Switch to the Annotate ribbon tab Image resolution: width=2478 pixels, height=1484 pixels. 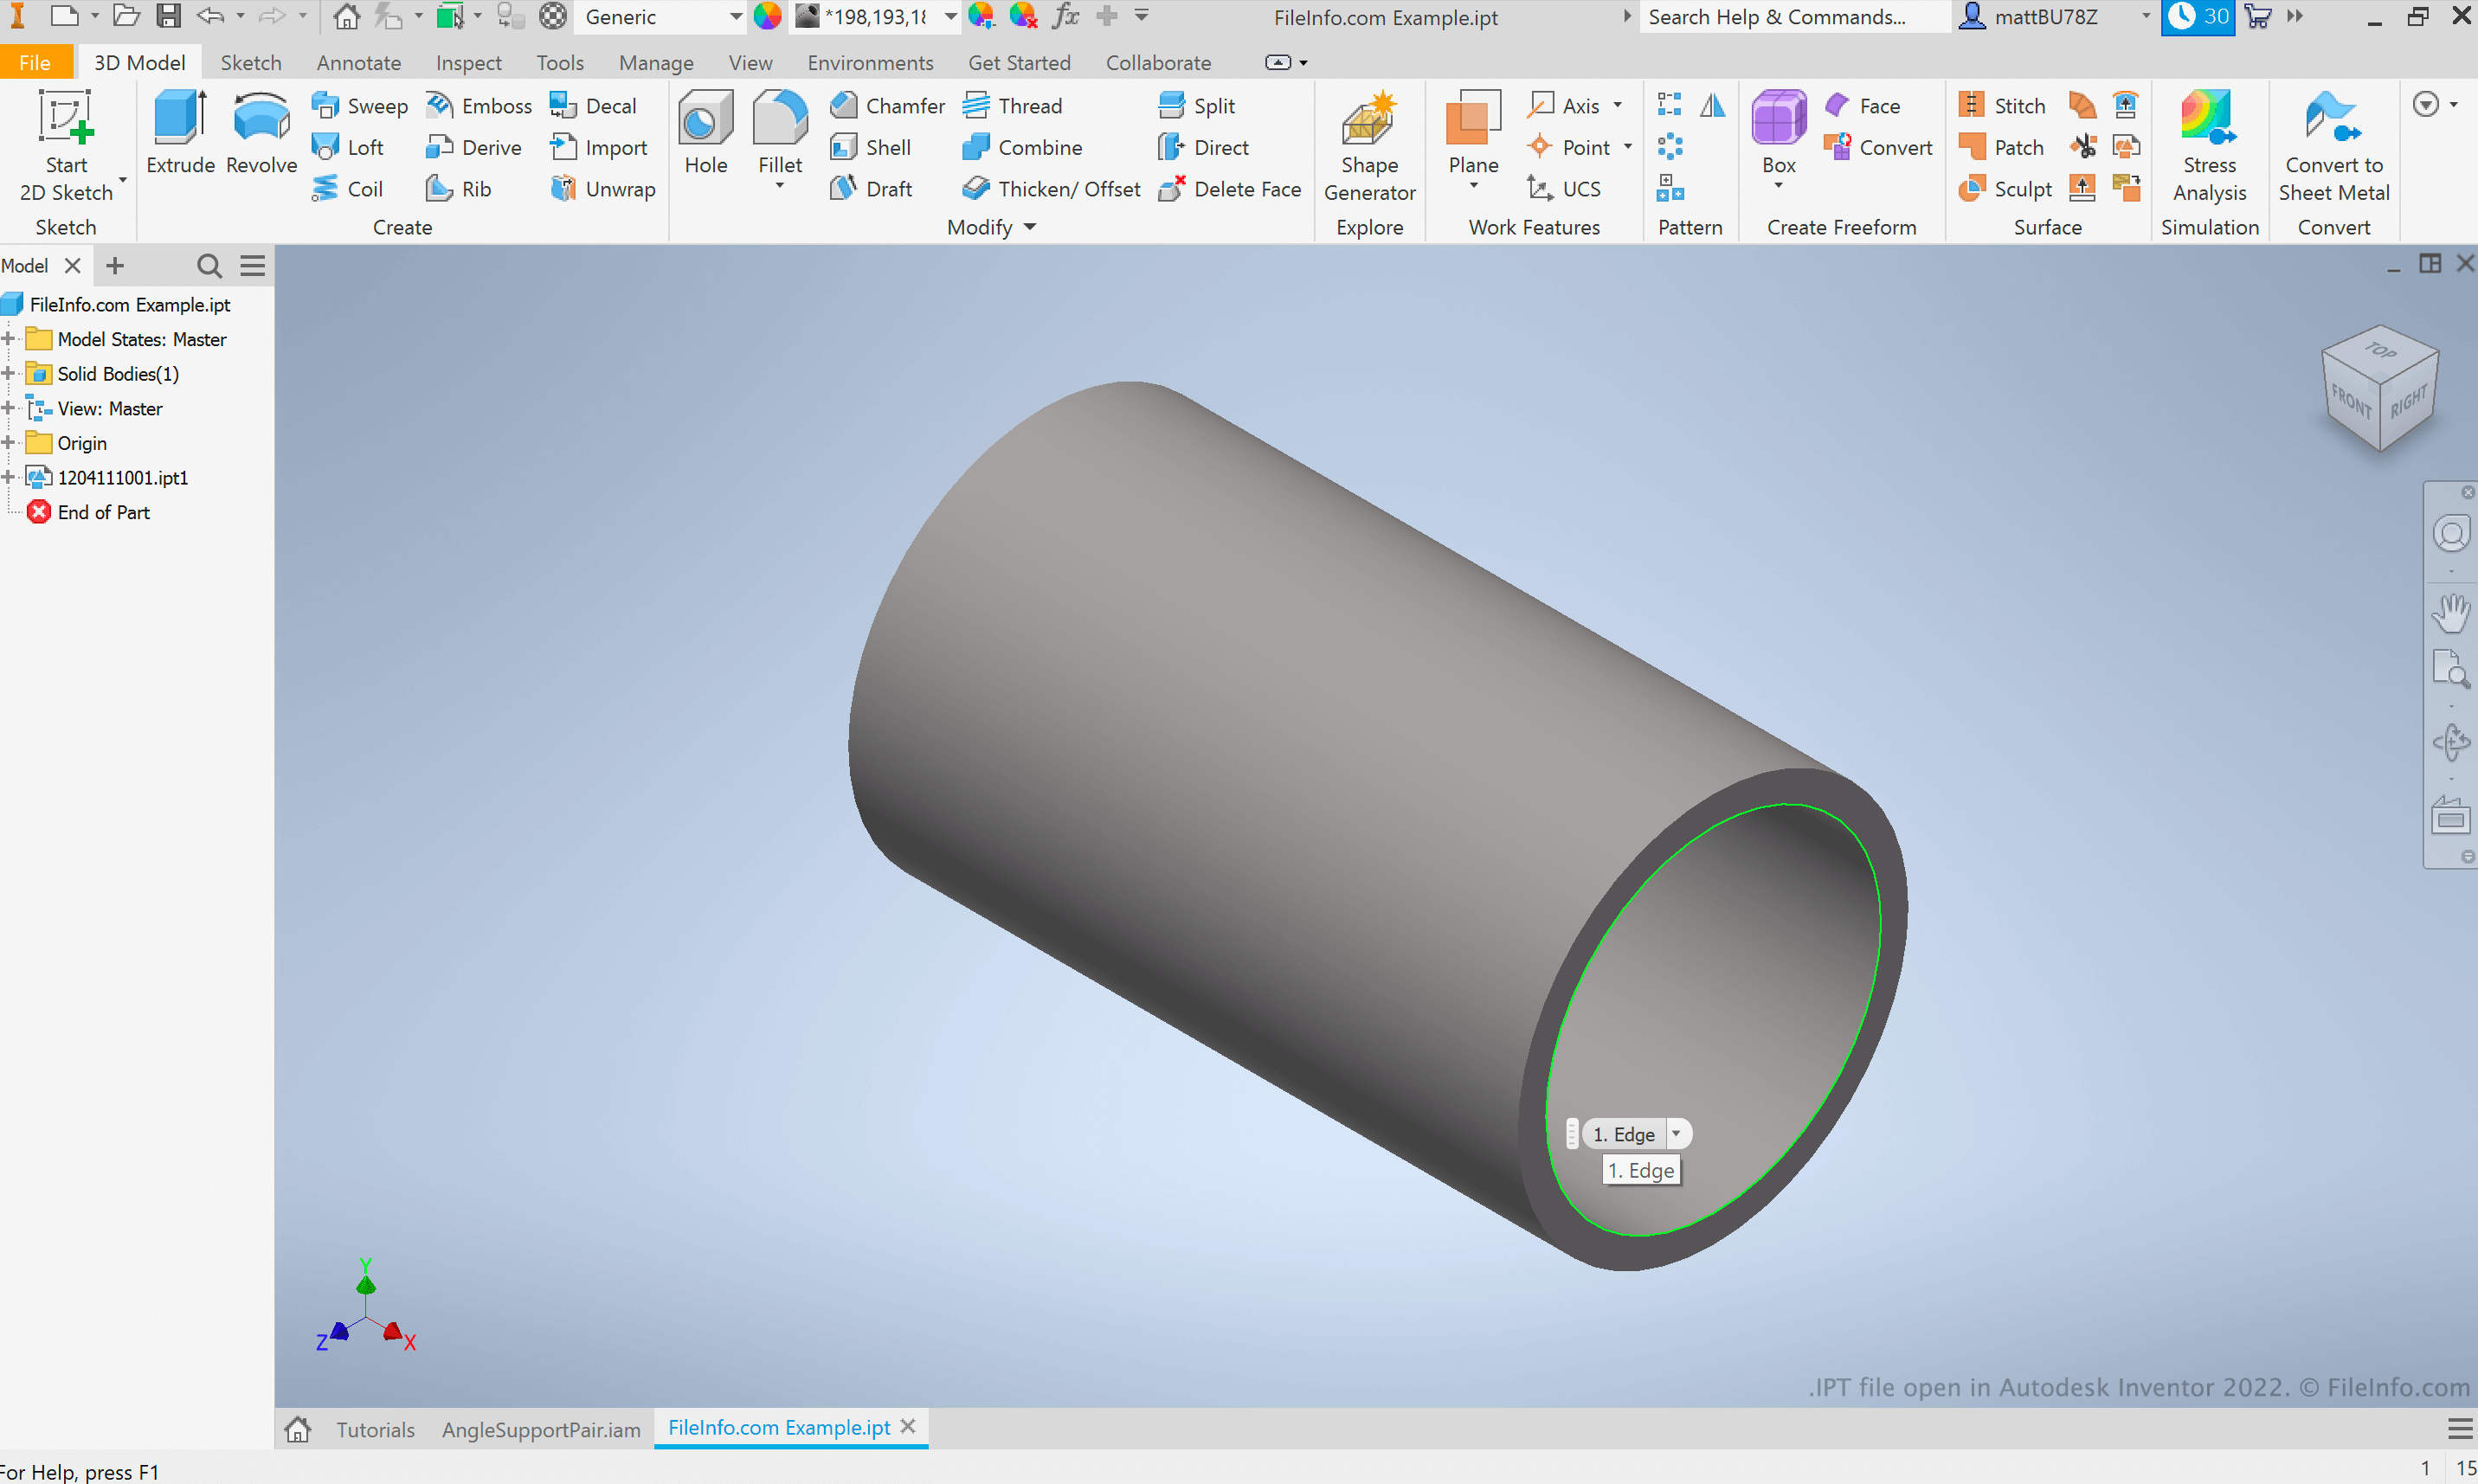tap(358, 62)
